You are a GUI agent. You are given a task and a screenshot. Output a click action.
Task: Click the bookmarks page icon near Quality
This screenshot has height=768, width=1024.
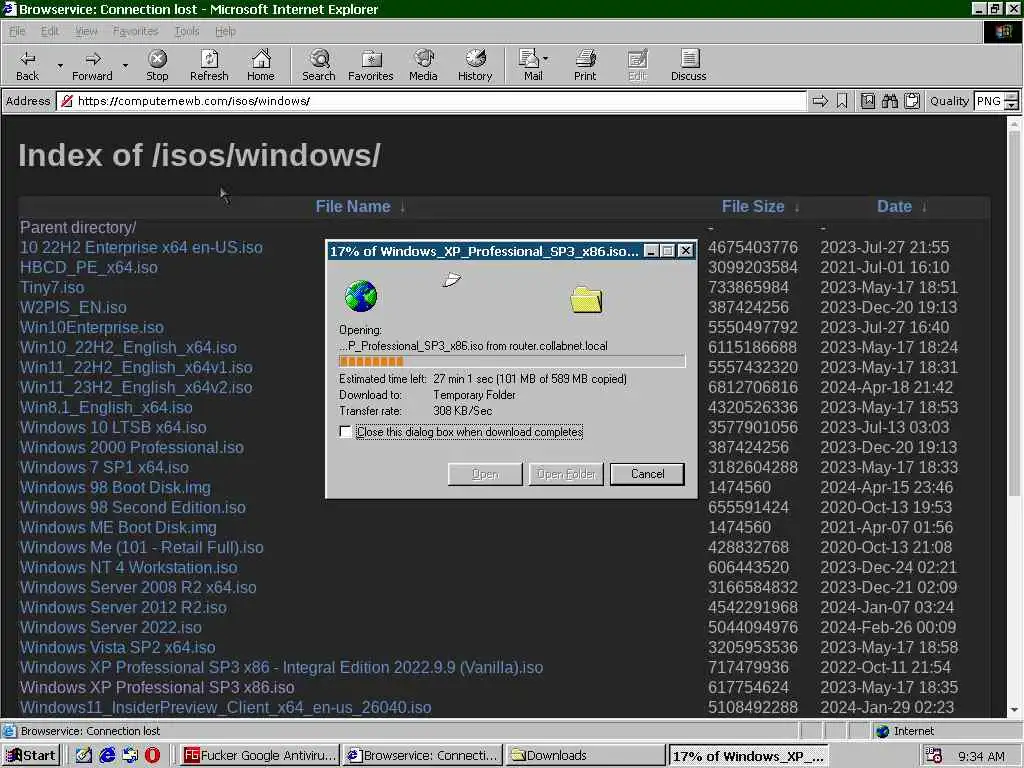[x=868, y=101]
